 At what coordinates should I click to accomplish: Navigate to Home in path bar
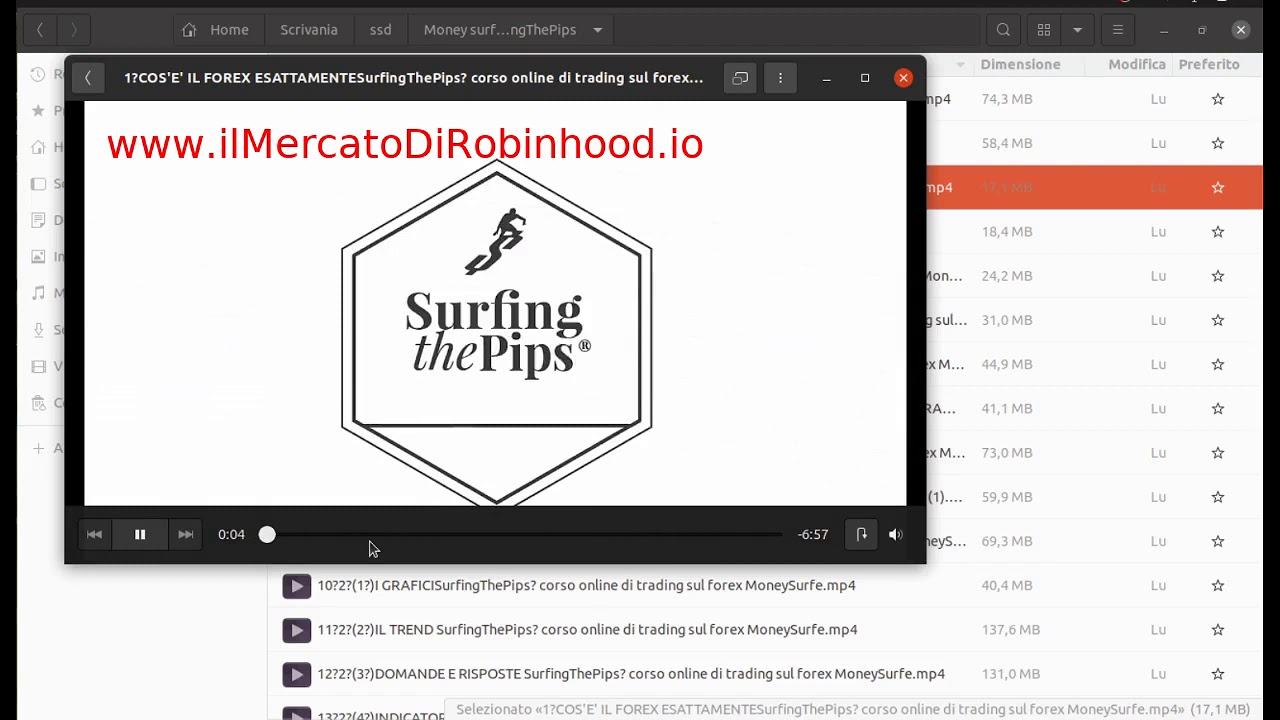218,30
